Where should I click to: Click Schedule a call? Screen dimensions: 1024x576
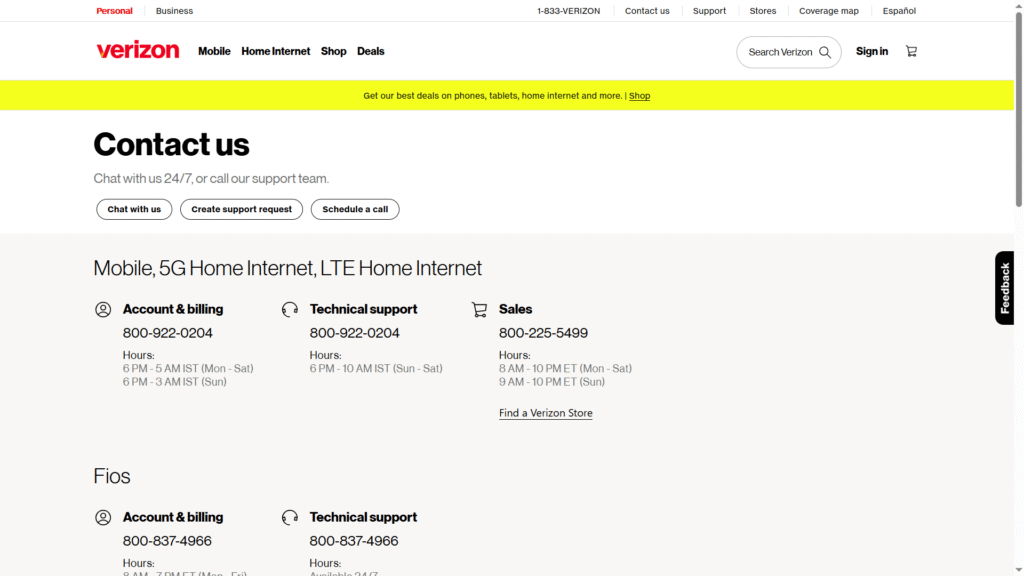pyautogui.click(x=355, y=209)
